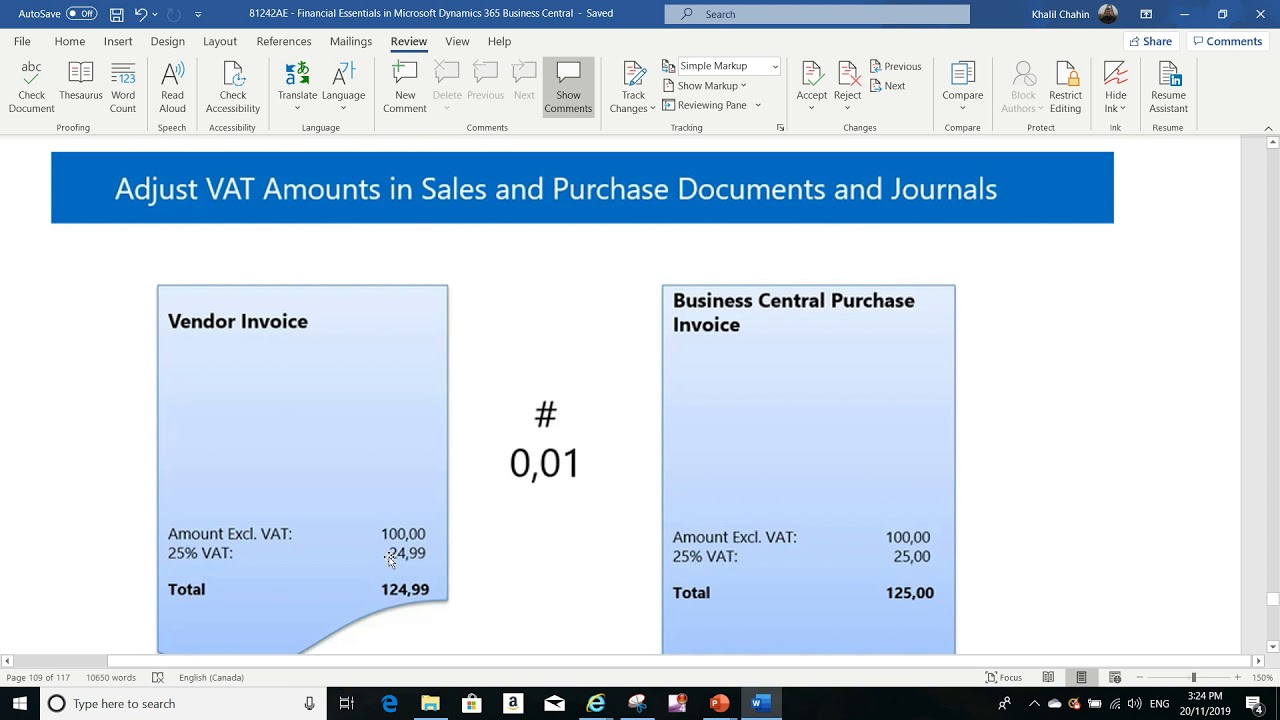This screenshot has width=1280, height=720.
Task: Click Page 109 of 117 indicator
Action: 38,678
